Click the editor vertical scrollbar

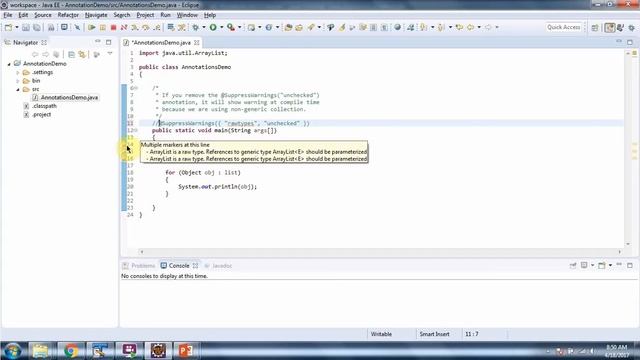click(x=628, y=148)
